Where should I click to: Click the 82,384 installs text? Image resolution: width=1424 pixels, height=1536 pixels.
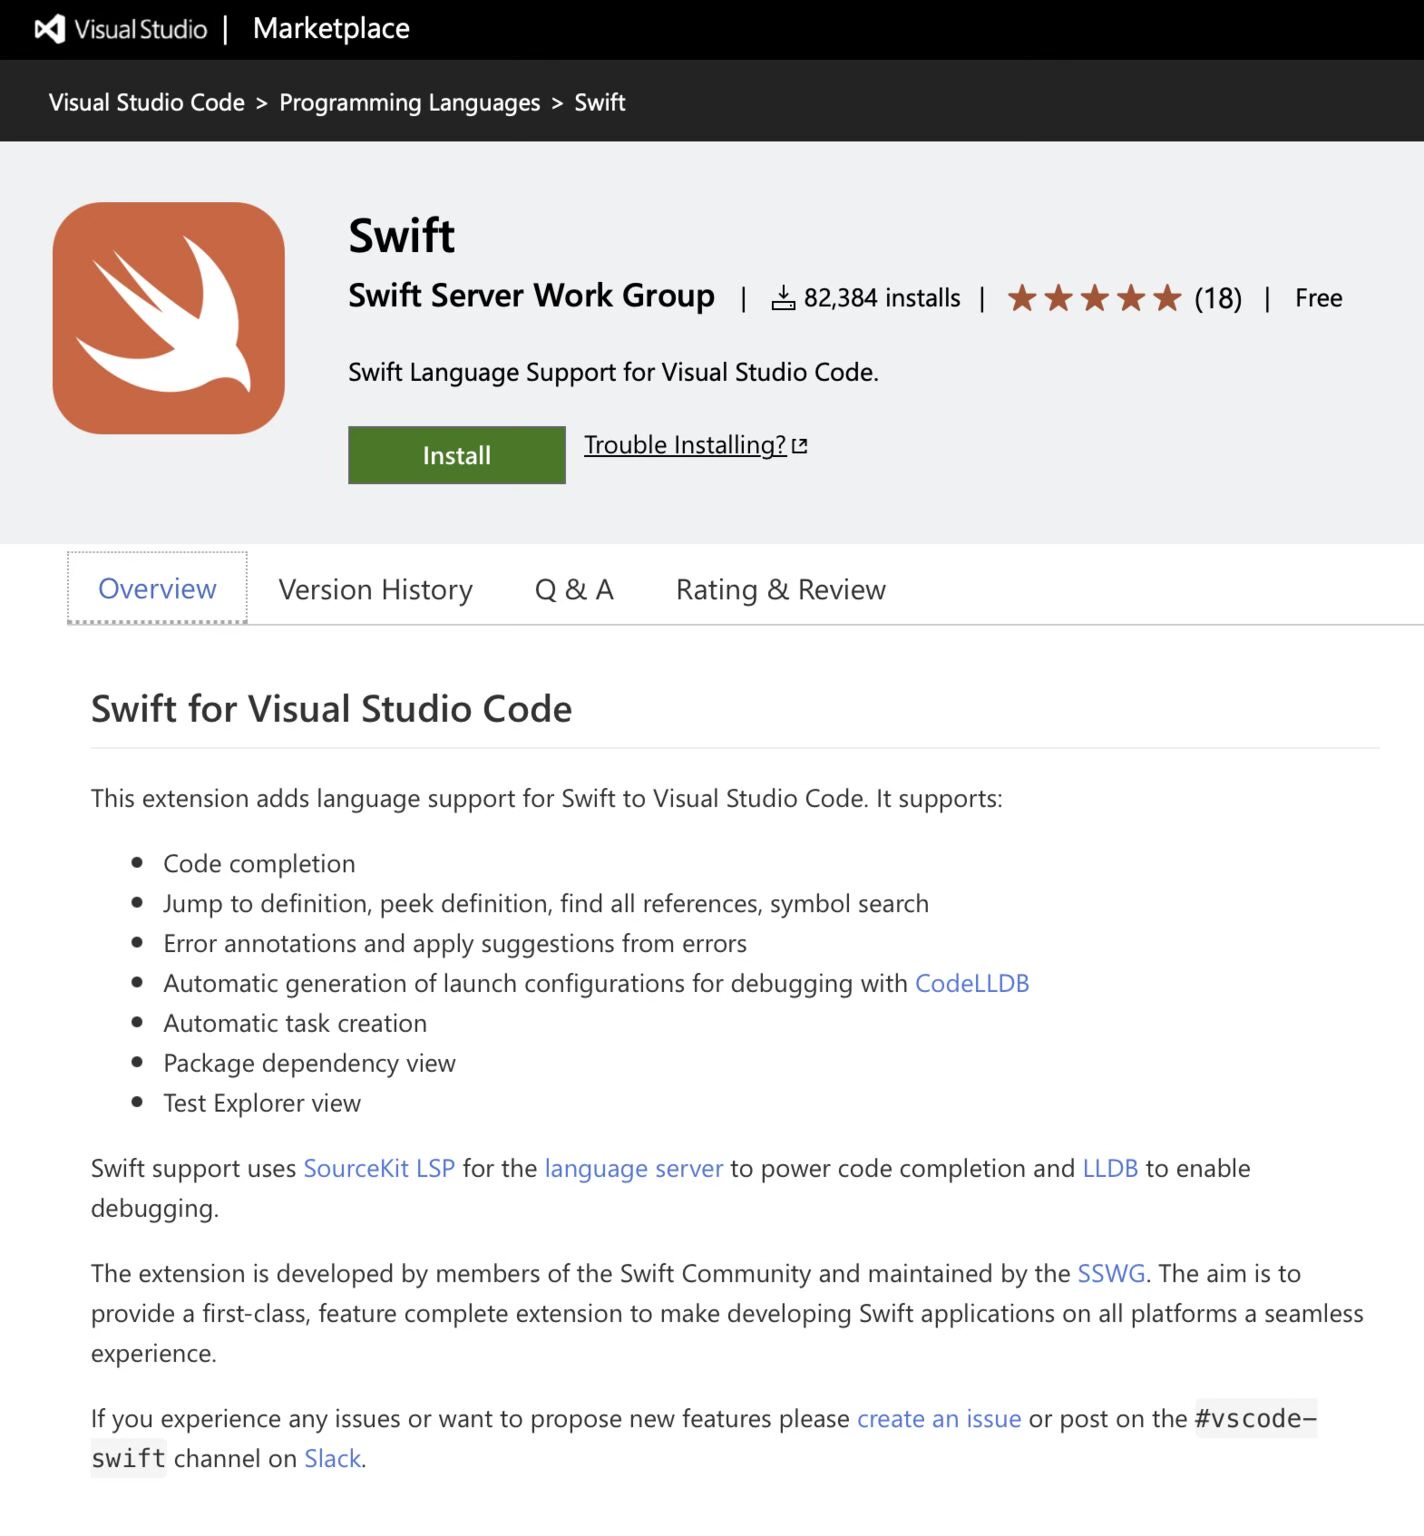pos(882,298)
